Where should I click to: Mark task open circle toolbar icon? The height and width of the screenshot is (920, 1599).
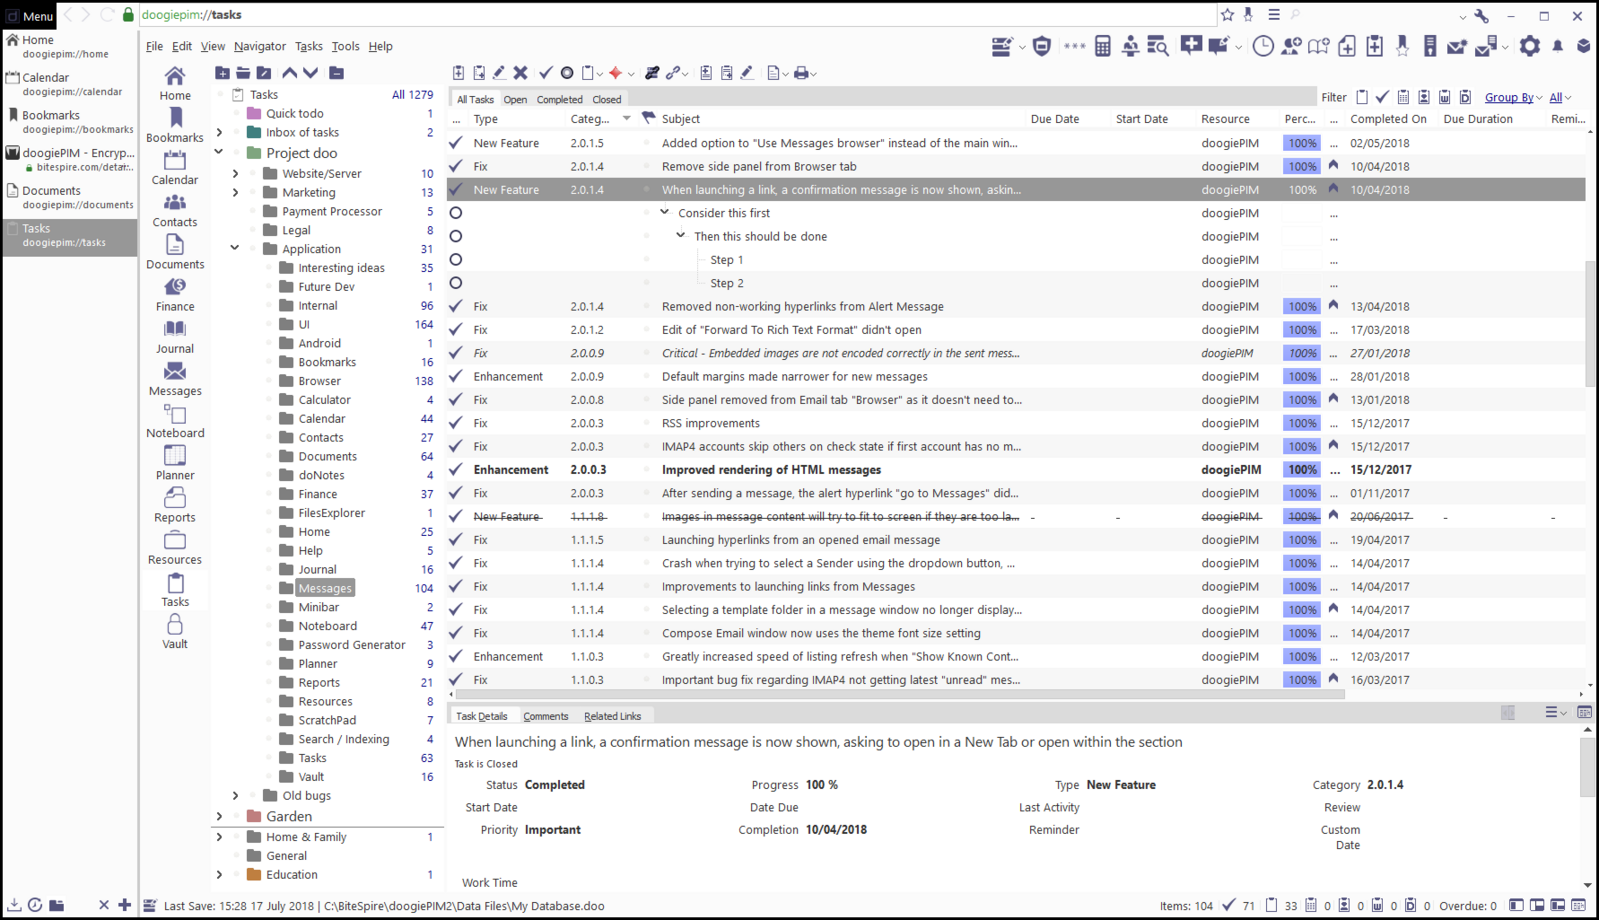567,73
